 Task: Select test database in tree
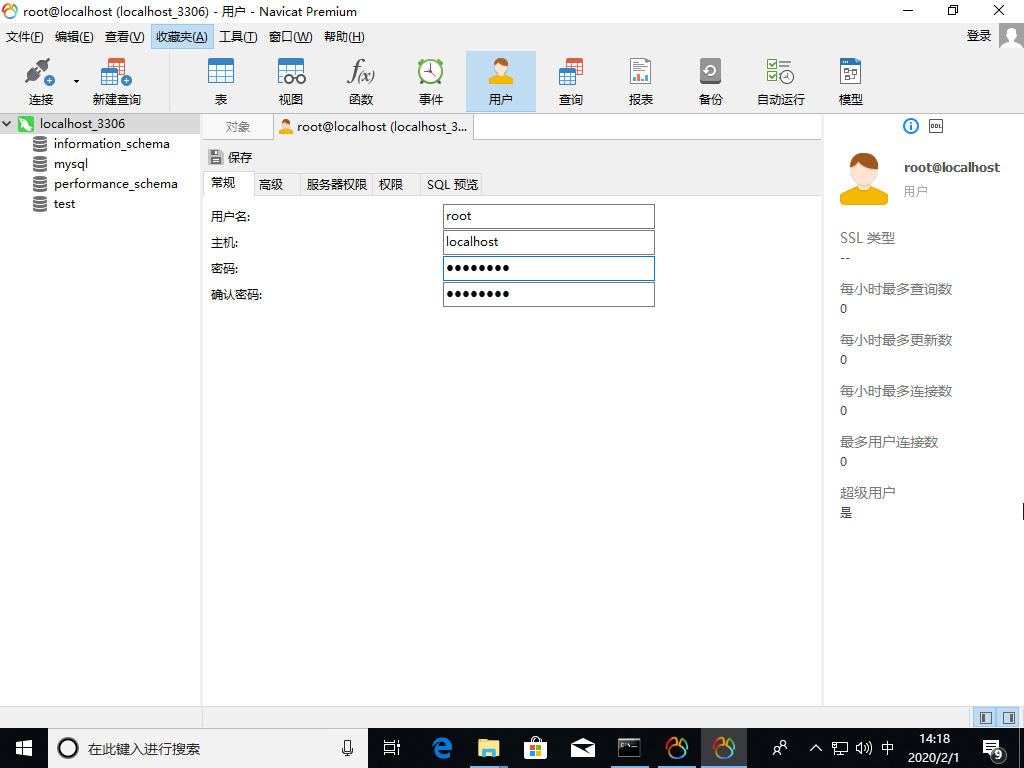point(64,204)
